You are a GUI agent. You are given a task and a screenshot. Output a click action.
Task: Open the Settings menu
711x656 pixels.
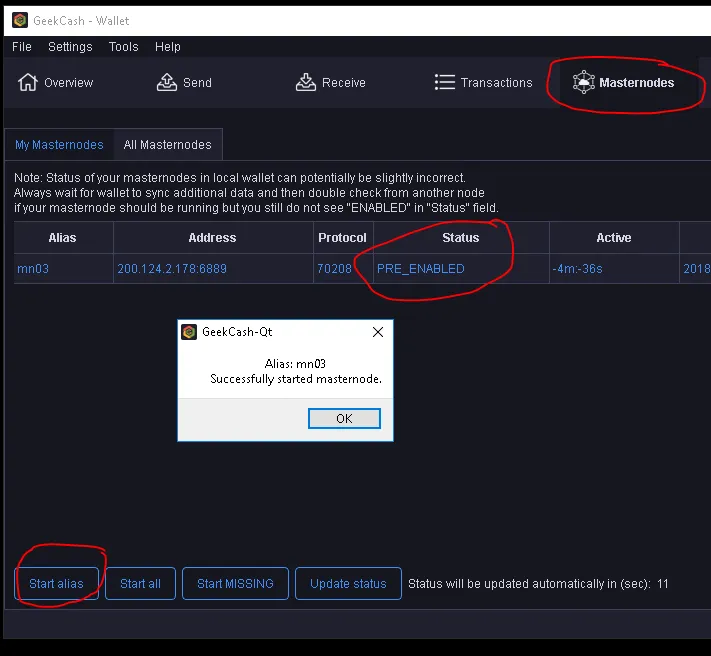click(70, 47)
